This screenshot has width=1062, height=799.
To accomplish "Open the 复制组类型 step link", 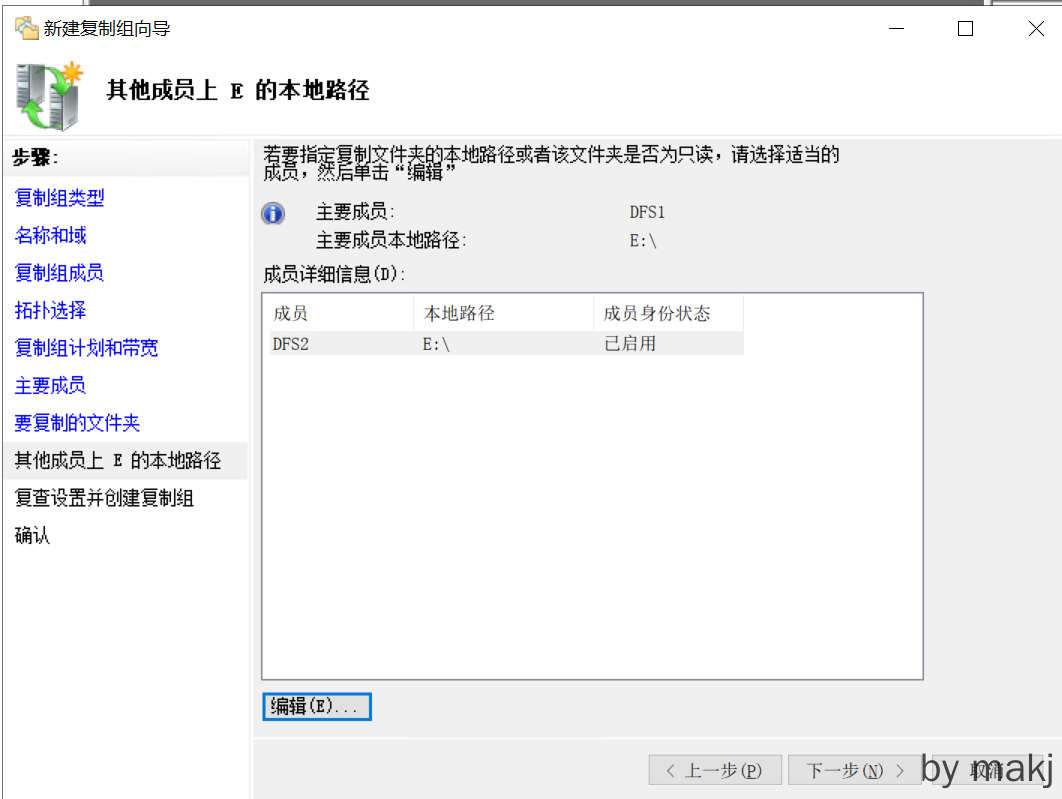I will coord(59,198).
